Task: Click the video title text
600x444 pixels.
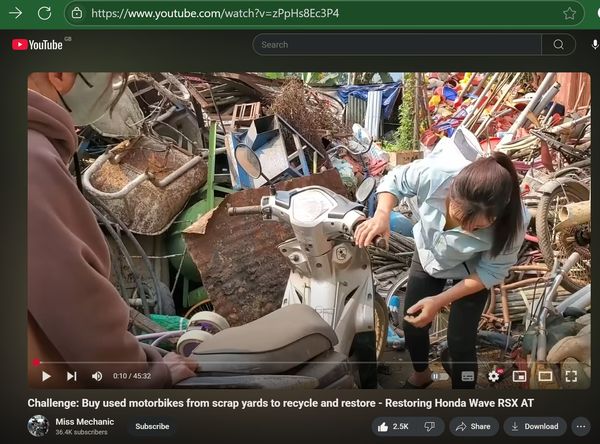Action: coord(280,403)
